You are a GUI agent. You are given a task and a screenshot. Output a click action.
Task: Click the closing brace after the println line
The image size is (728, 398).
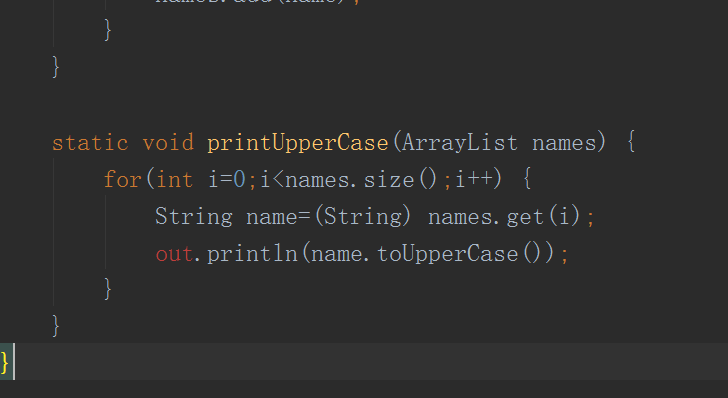pos(108,288)
